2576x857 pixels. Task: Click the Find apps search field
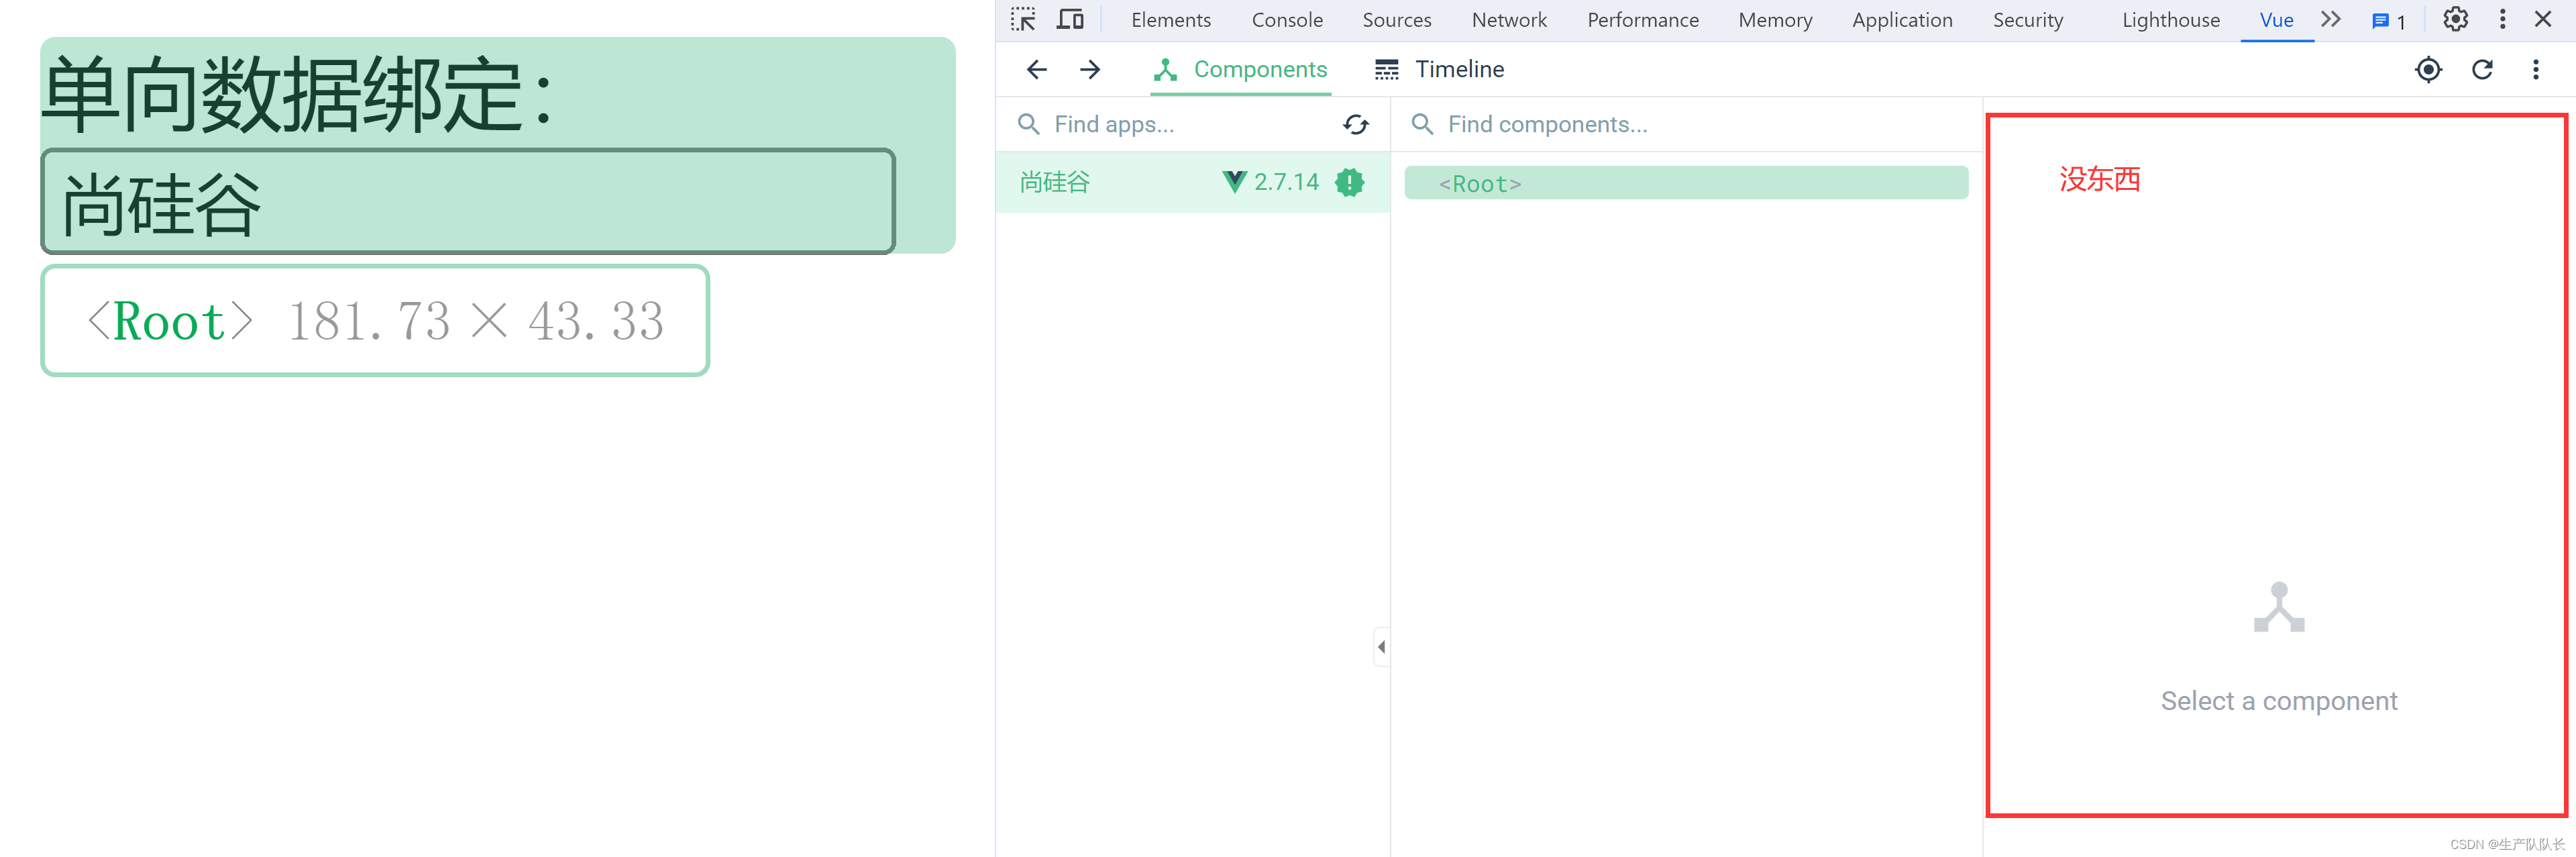(x=1180, y=124)
